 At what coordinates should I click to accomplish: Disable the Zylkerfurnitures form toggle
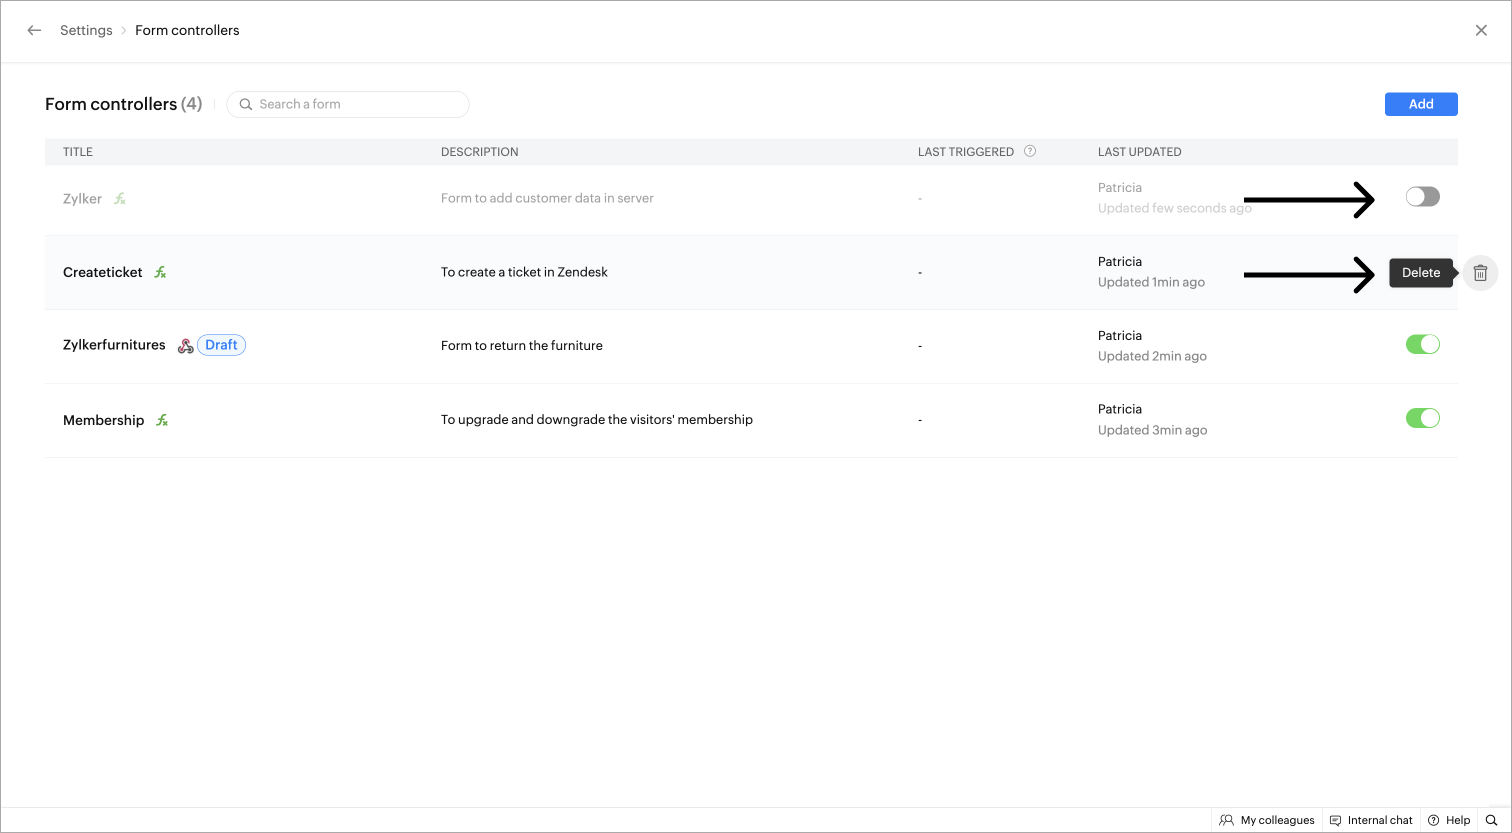coord(1422,345)
